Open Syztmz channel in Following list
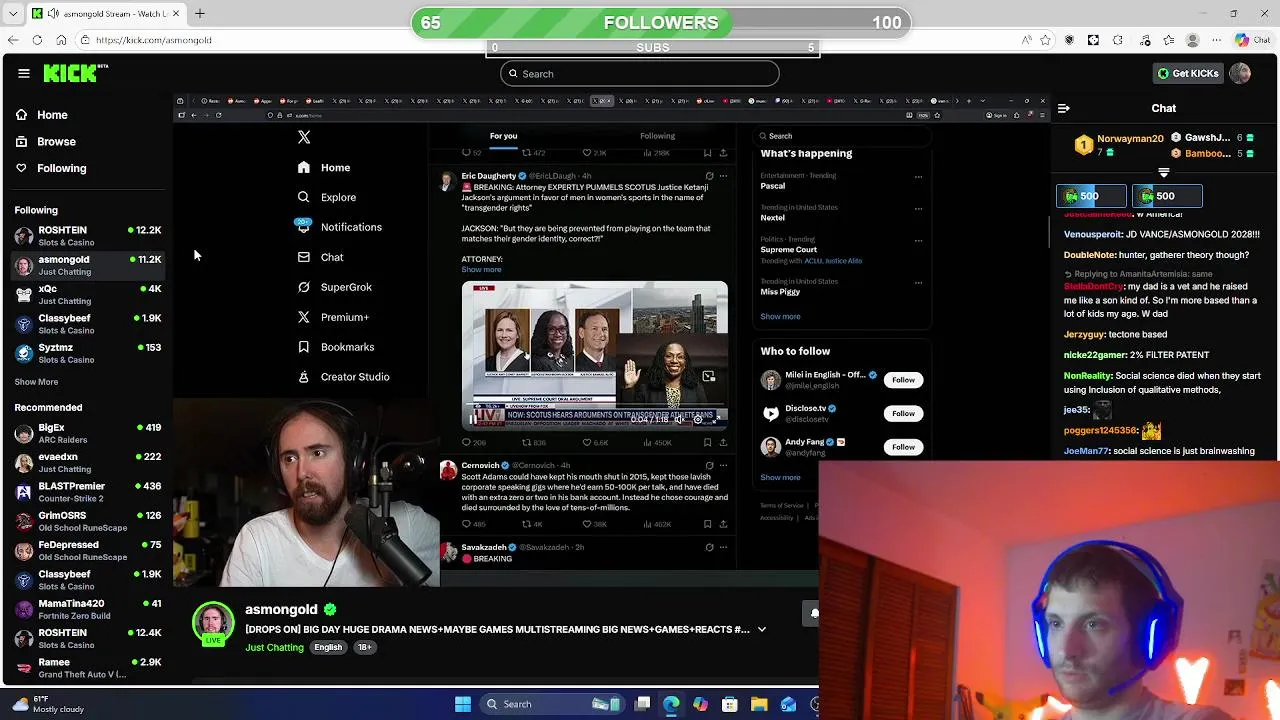The image size is (1280, 720). click(x=88, y=353)
